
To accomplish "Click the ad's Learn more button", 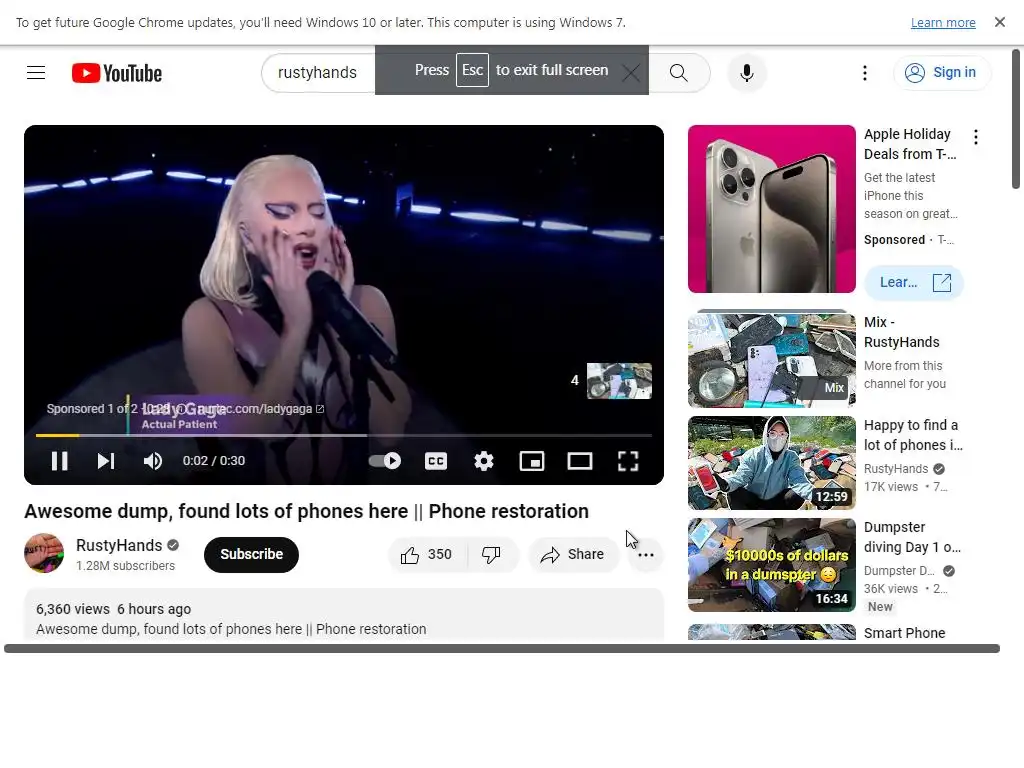I will point(914,283).
